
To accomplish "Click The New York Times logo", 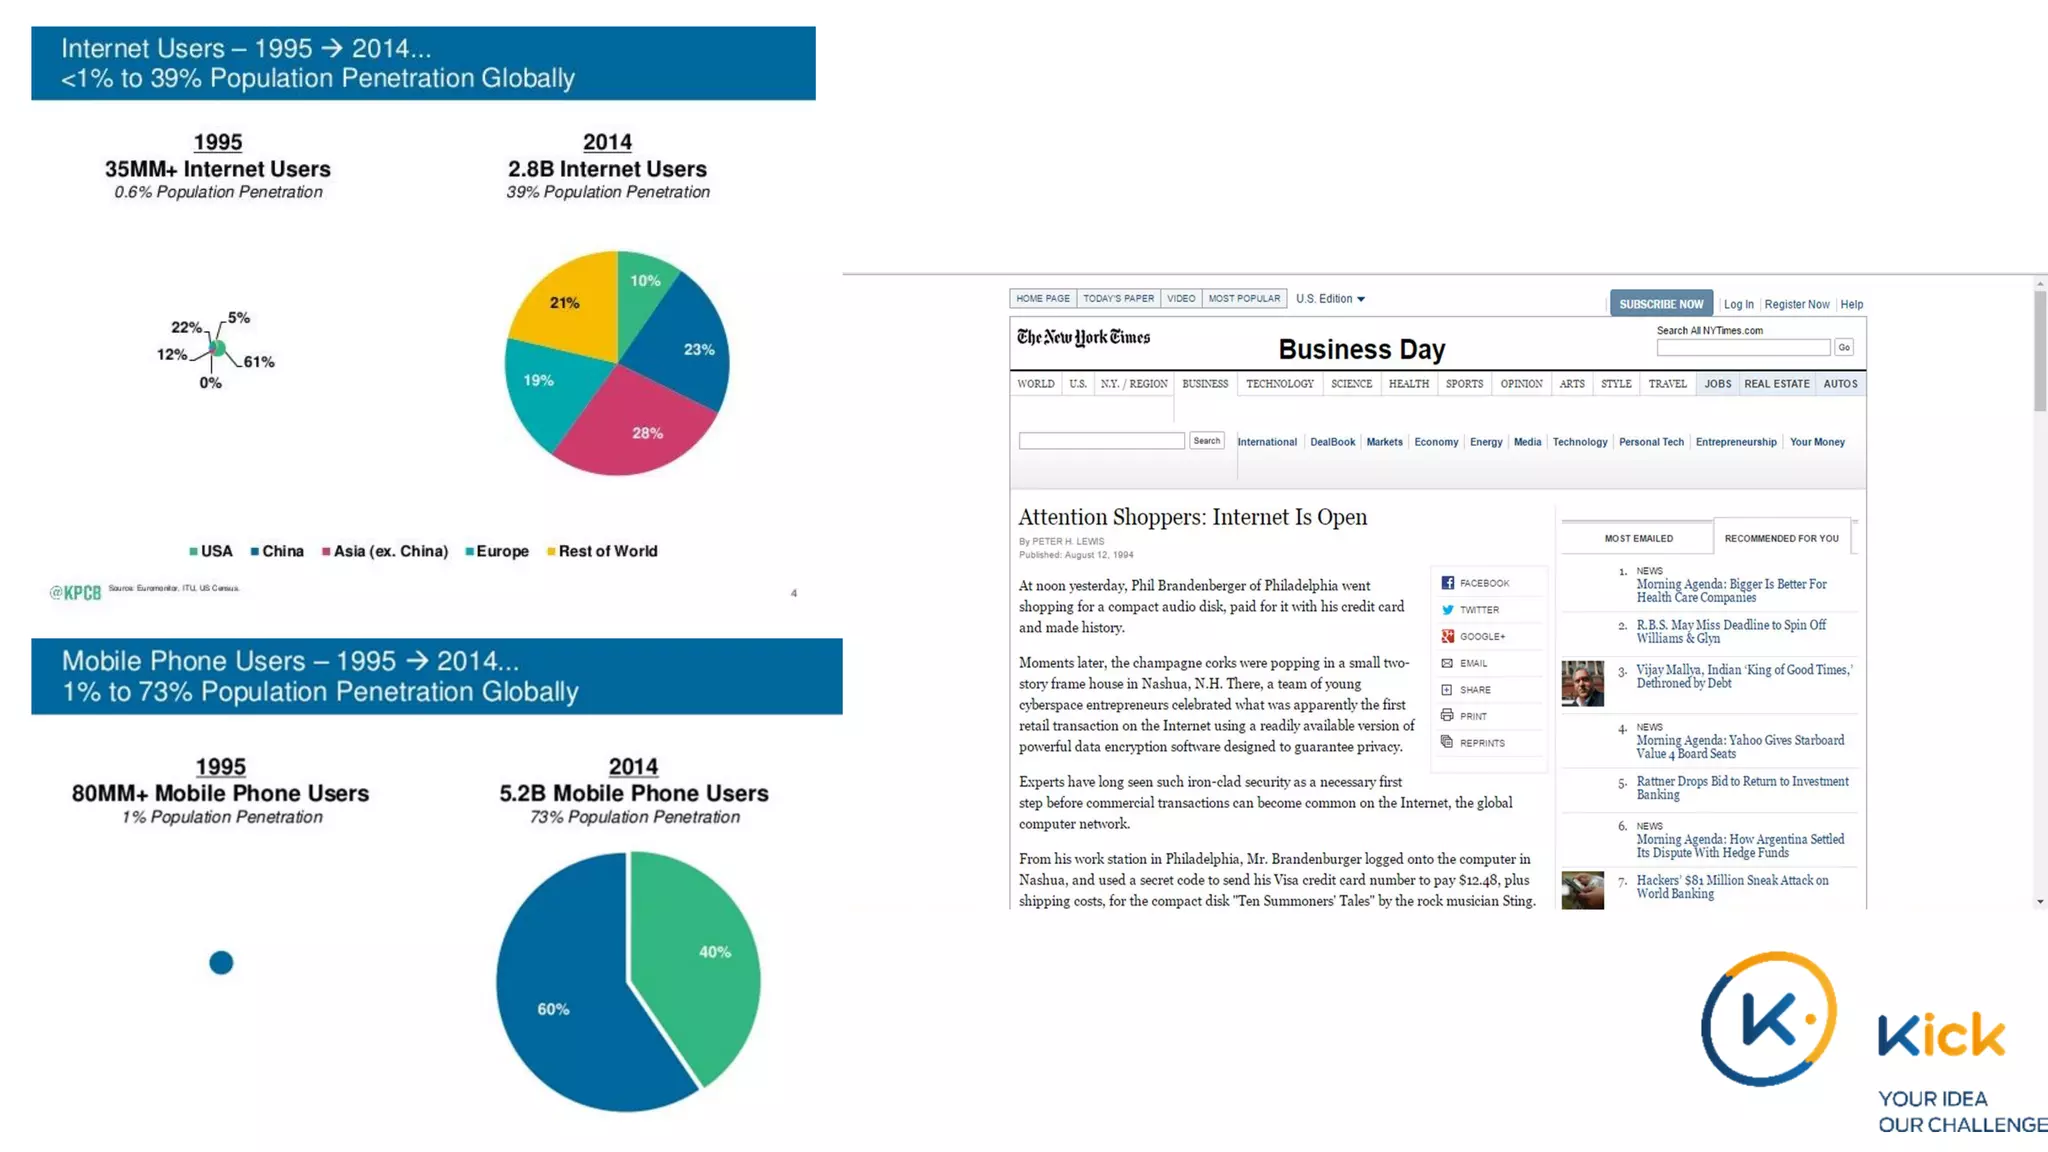I will [1083, 338].
